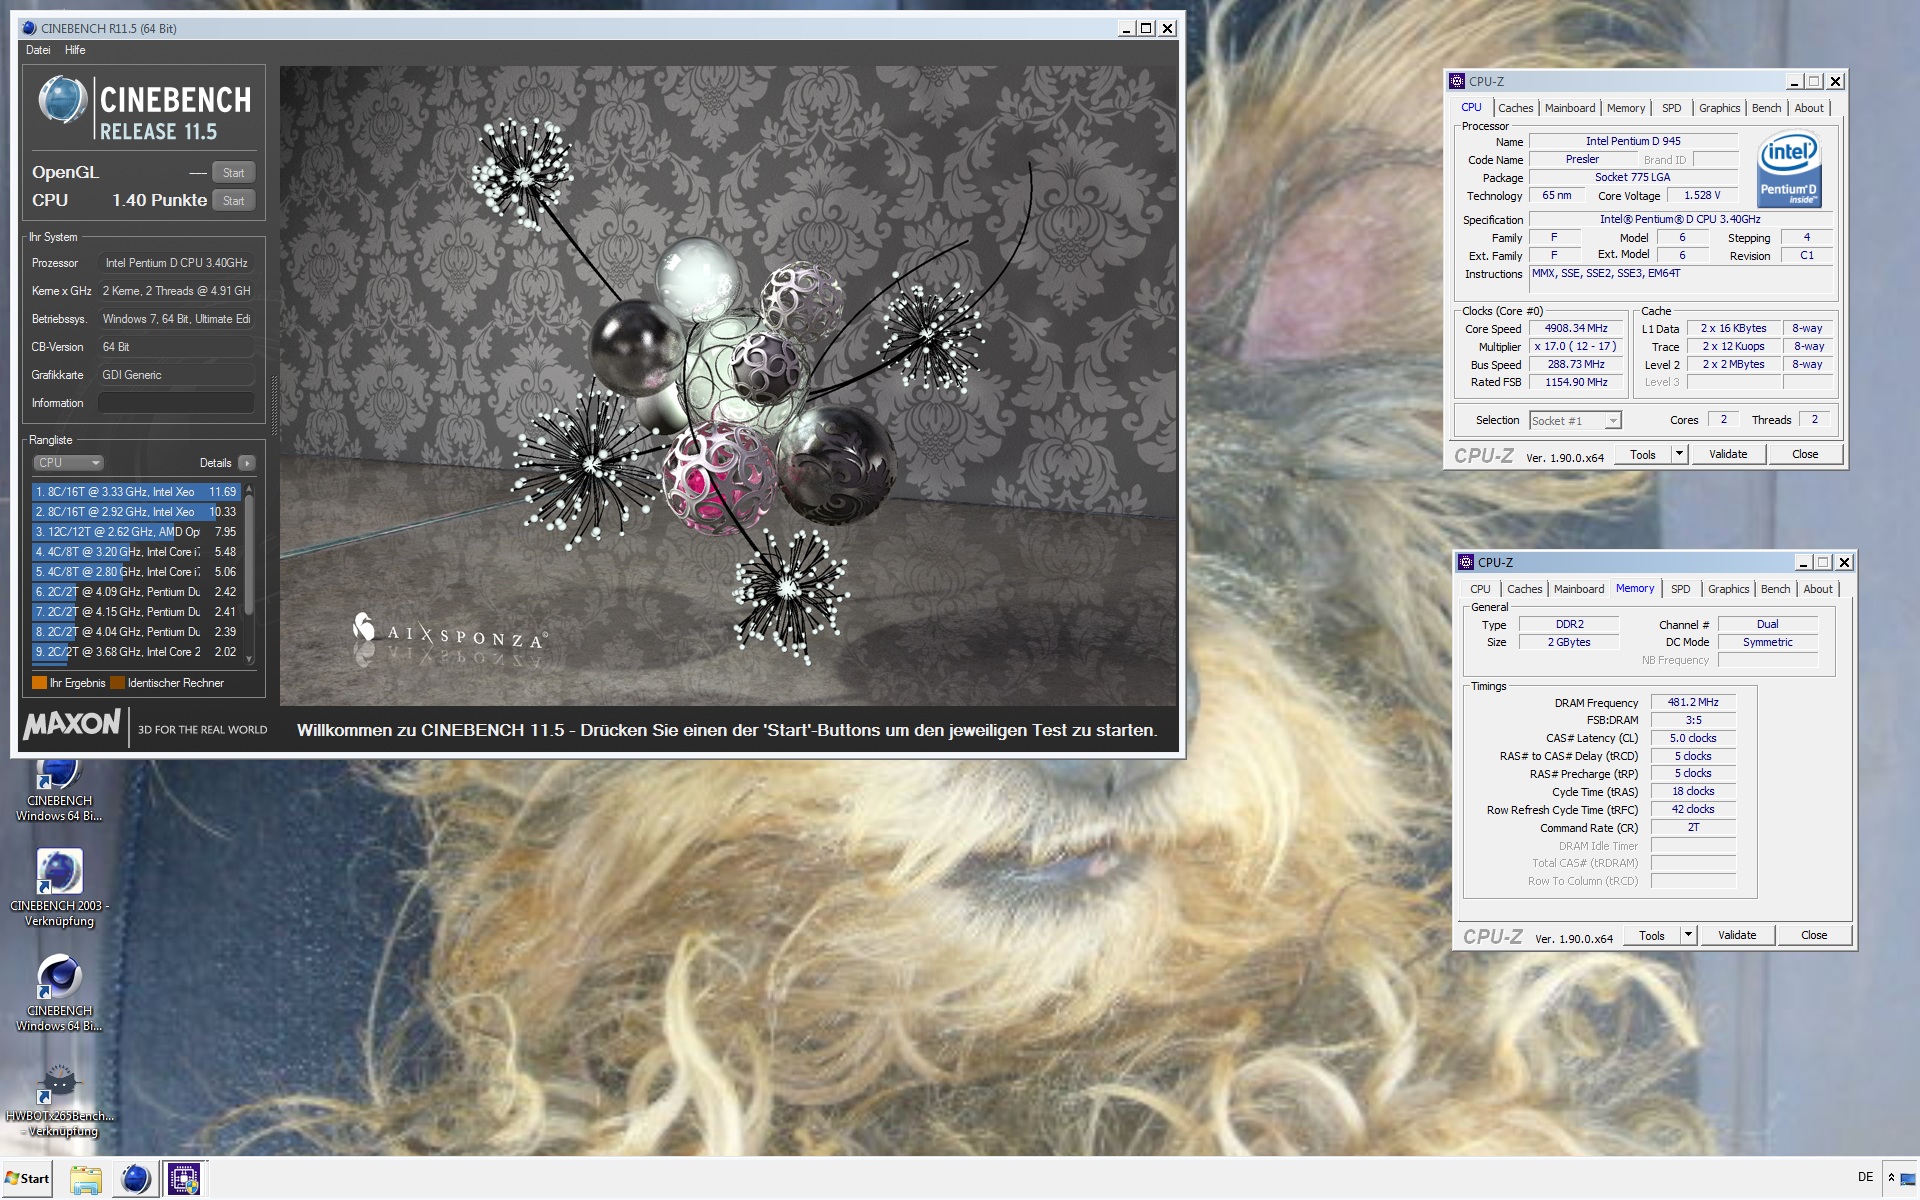Show hidden system tray icons

(x=1891, y=1178)
